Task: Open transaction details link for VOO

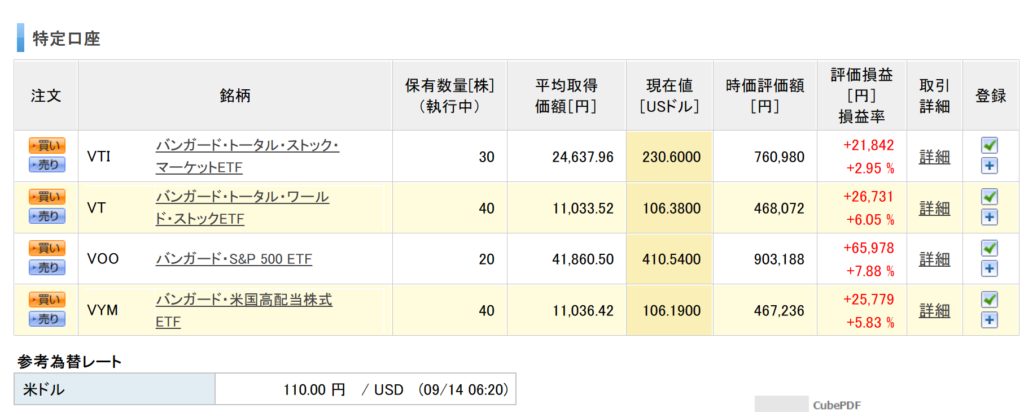Action: click(x=935, y=259)
